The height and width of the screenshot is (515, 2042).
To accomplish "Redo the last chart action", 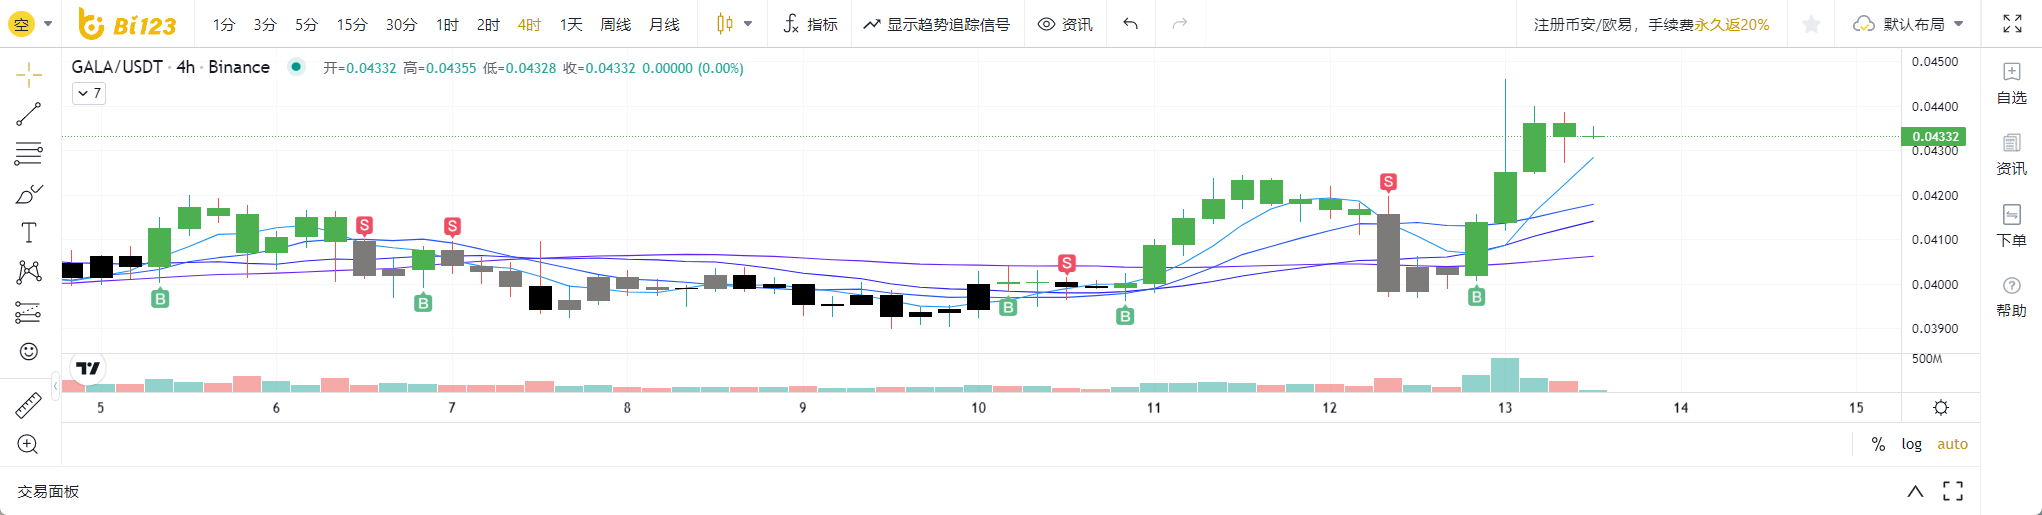I will click(1180, 24).
